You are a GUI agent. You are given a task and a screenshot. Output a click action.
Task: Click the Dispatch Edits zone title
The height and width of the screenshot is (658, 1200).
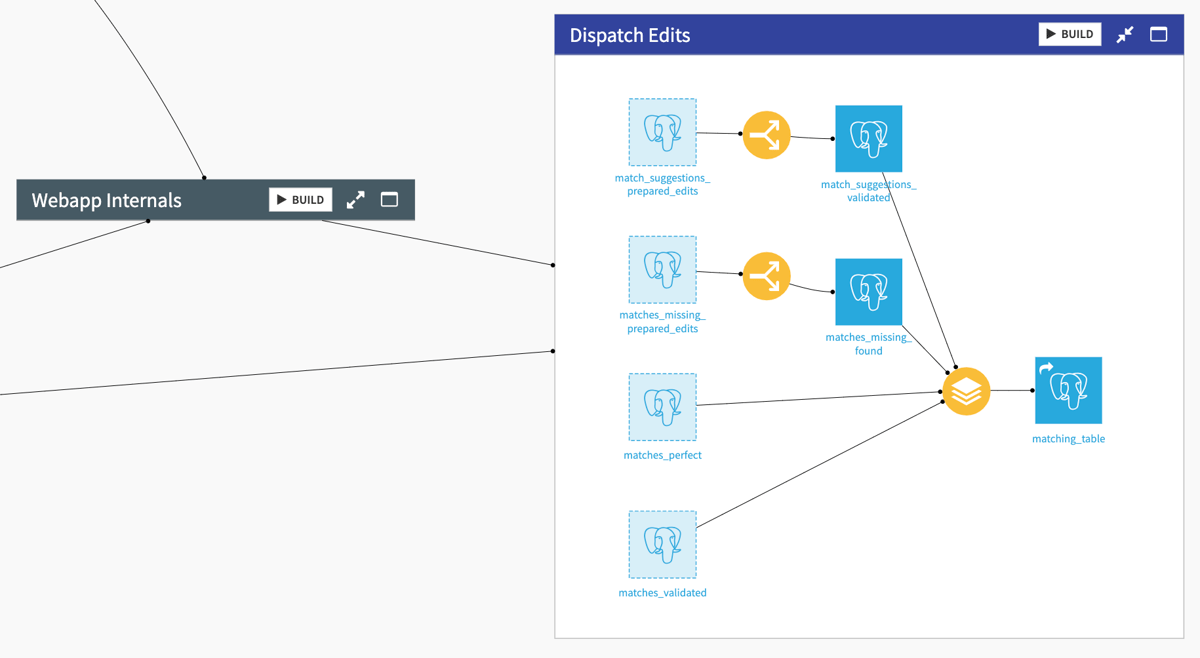point(629,35)
